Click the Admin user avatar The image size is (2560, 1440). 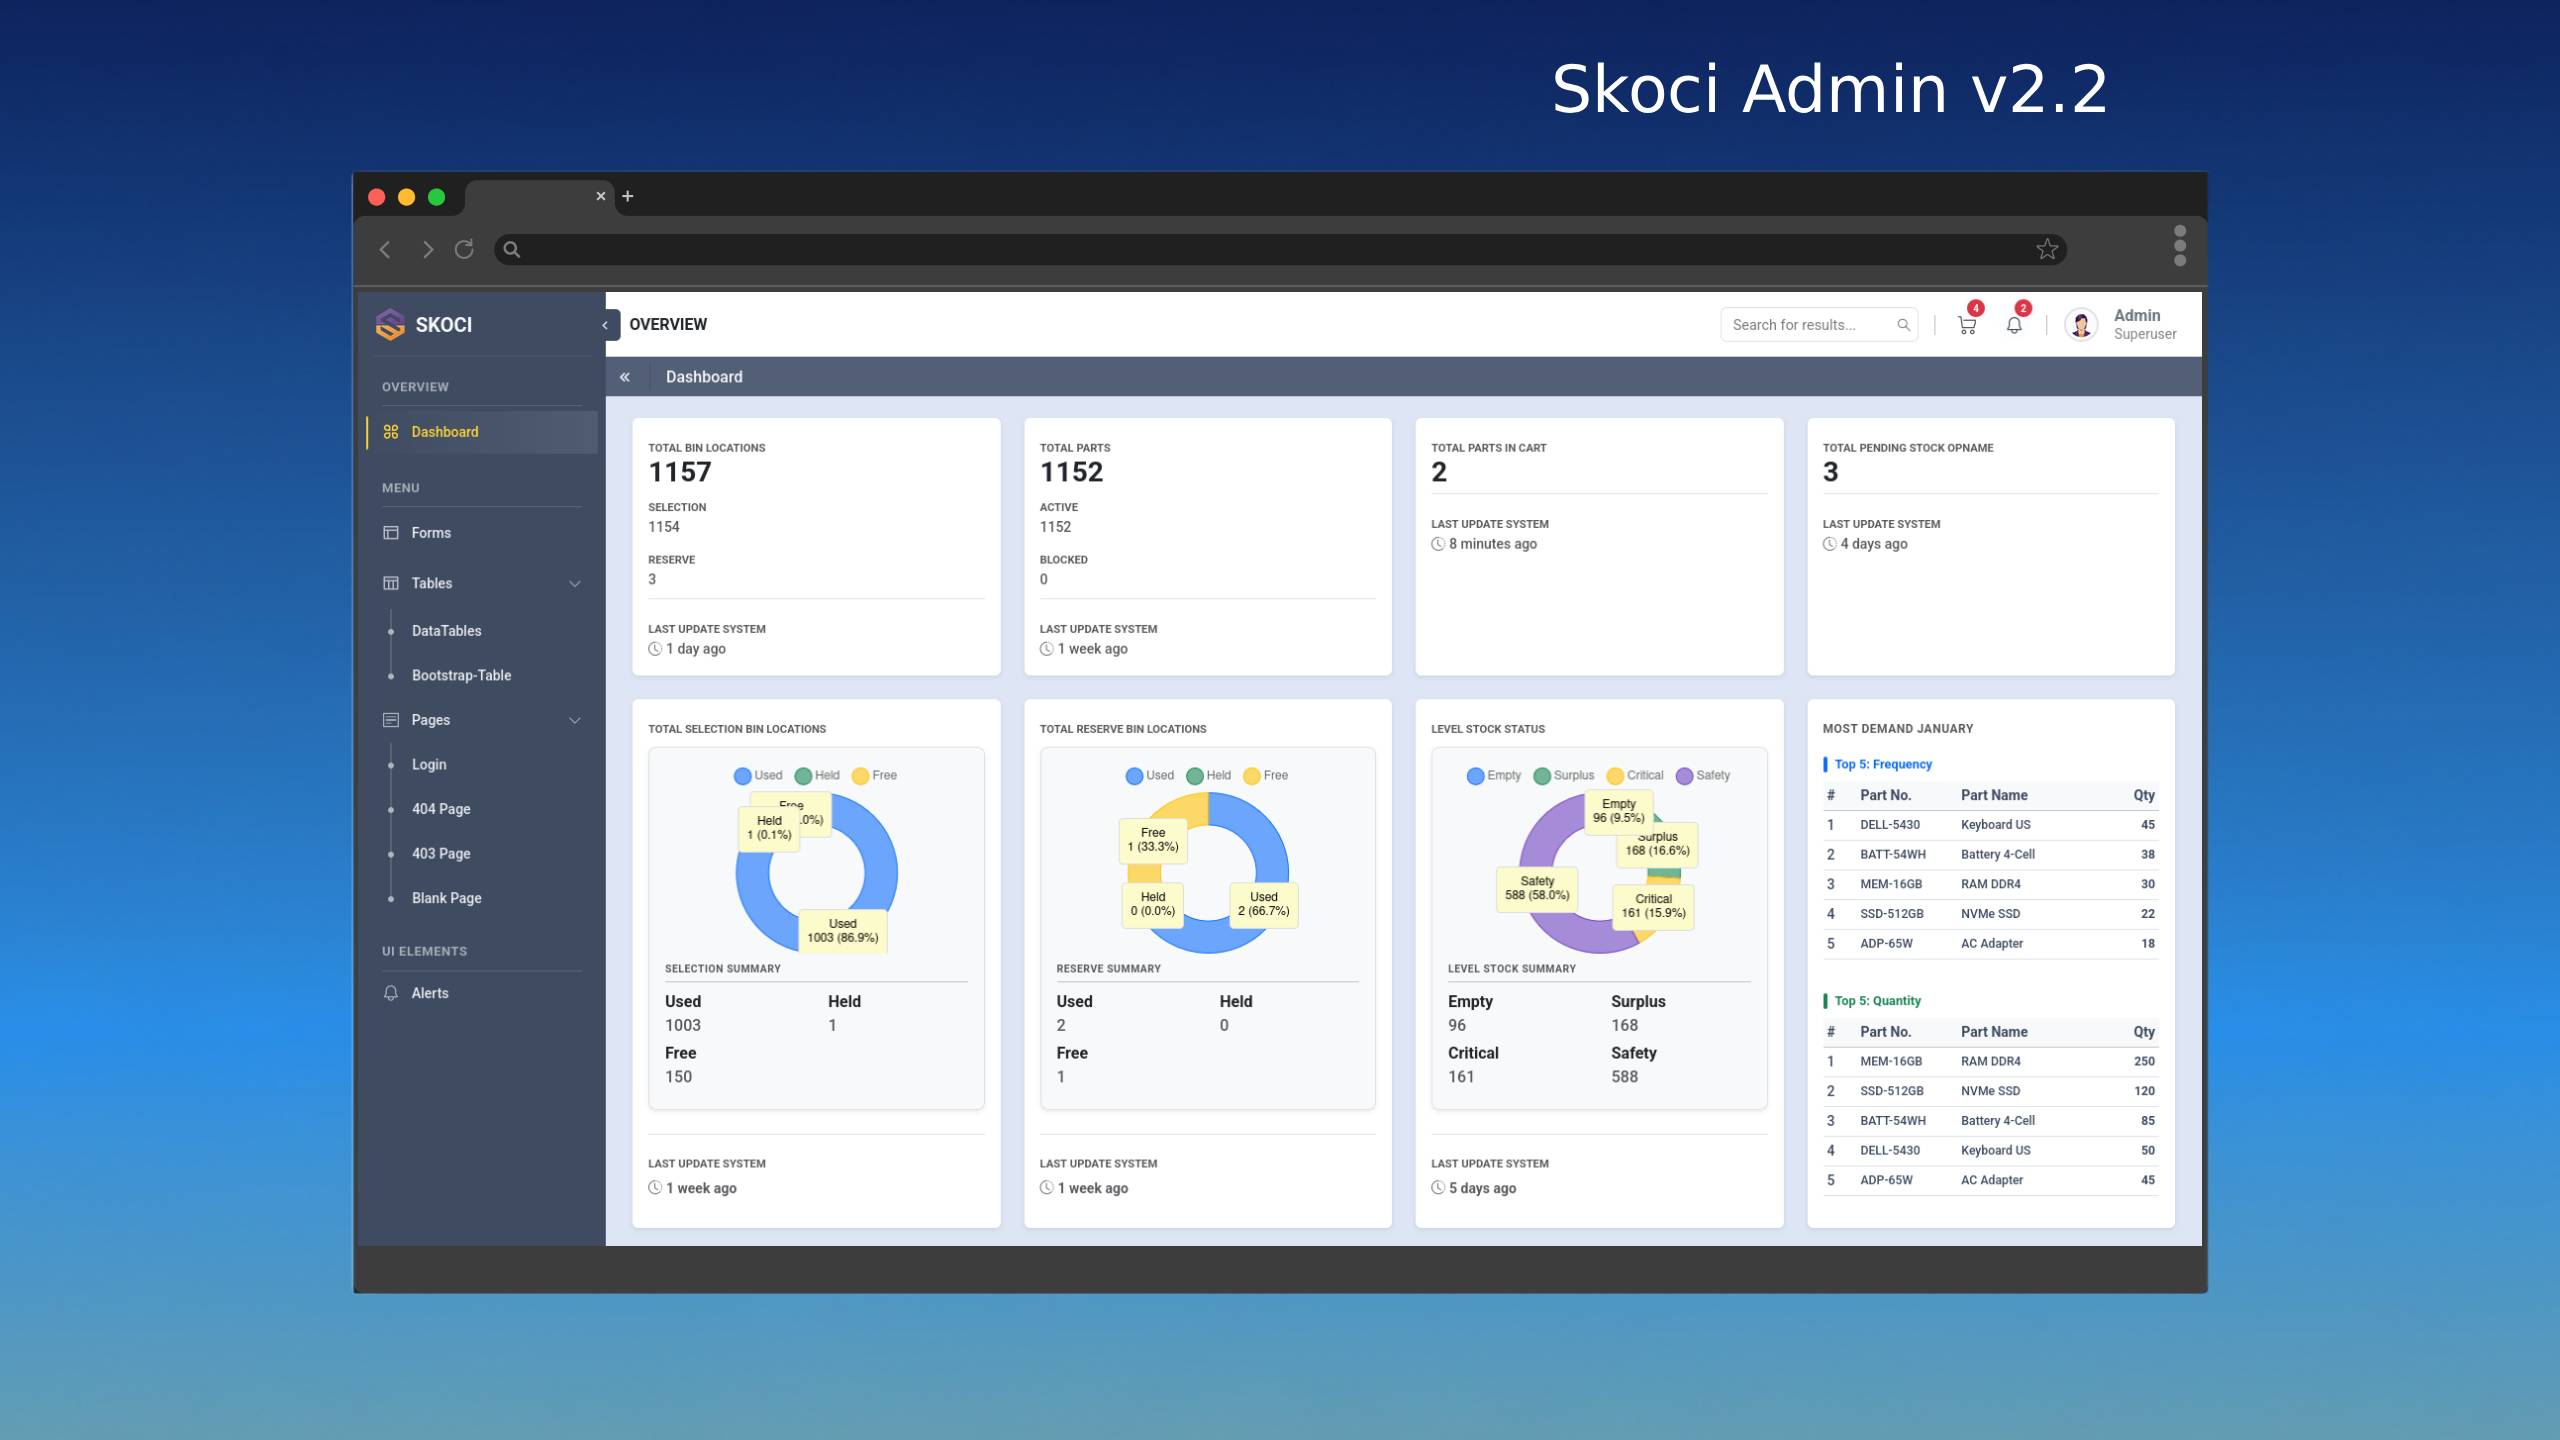(2081, 325)
